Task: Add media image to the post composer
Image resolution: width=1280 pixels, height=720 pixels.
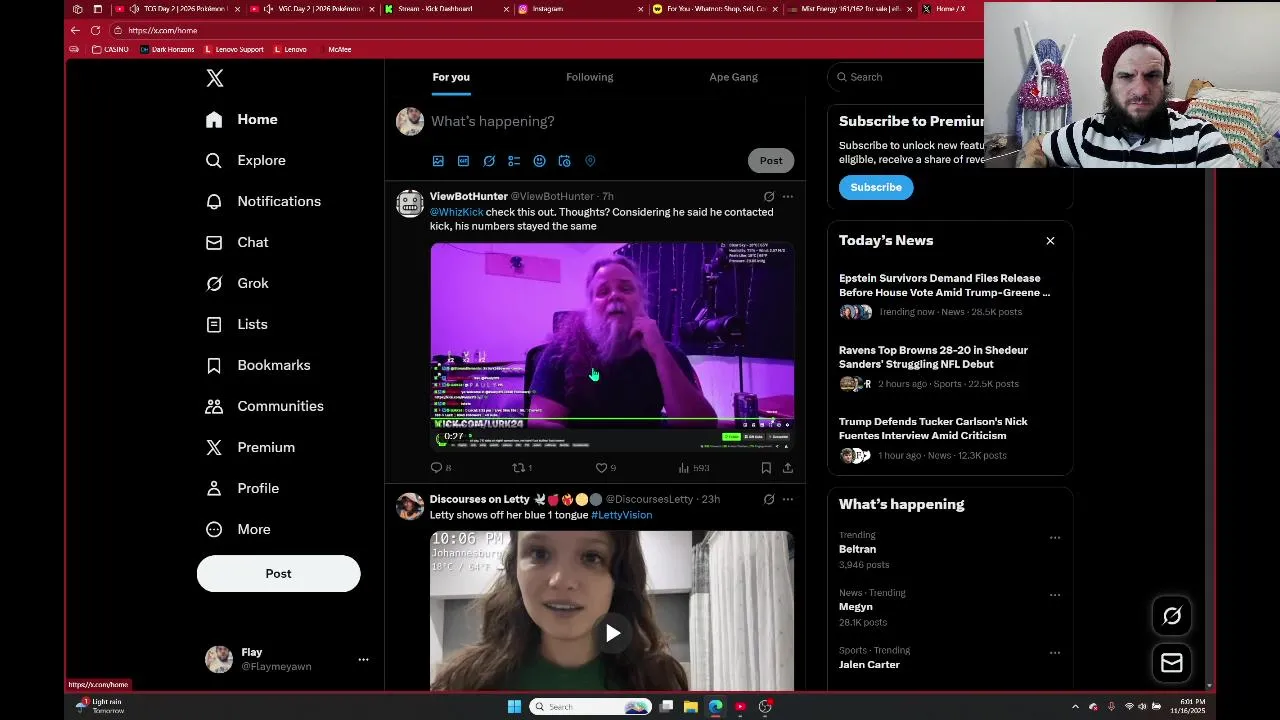Action: 438,161
